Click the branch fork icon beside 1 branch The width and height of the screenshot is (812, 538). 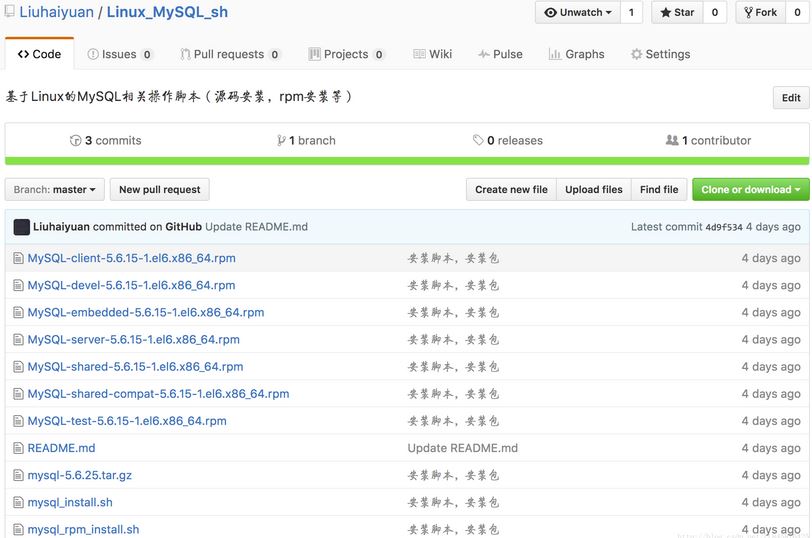[x=281, y=140]
